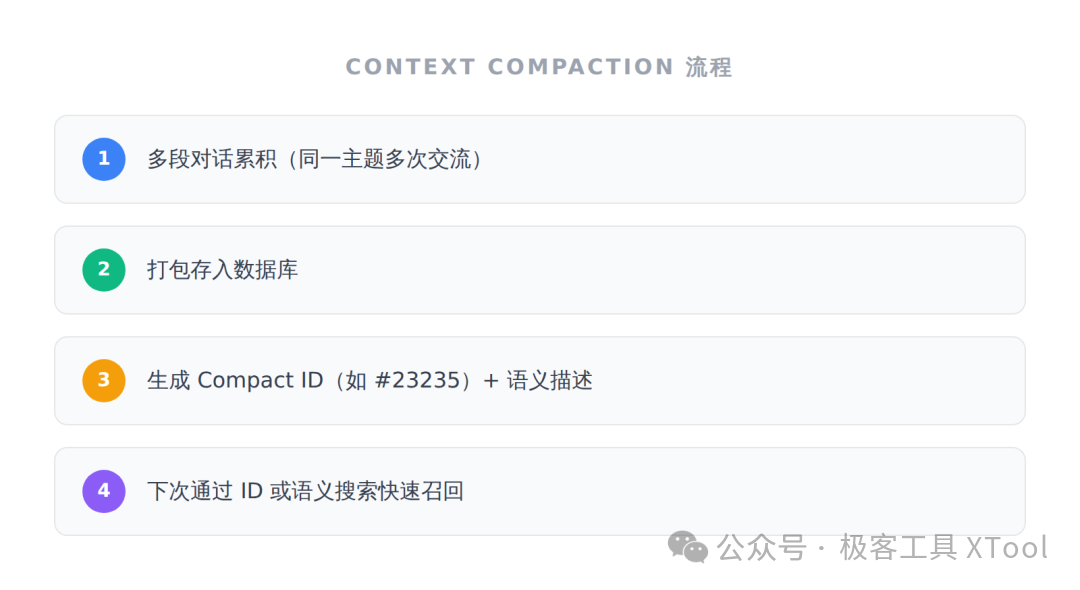
Task: Click the 语义描述 text in step three
Action: (550, 381)
